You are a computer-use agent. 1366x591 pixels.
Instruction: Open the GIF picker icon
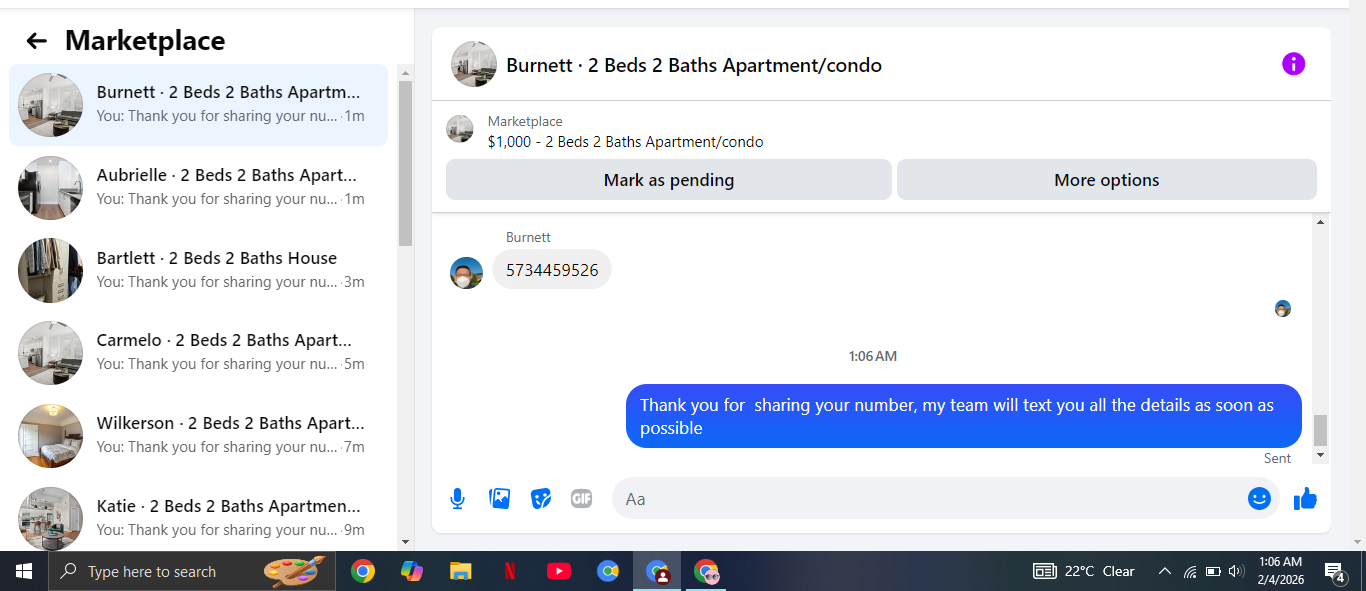(582, 498)
